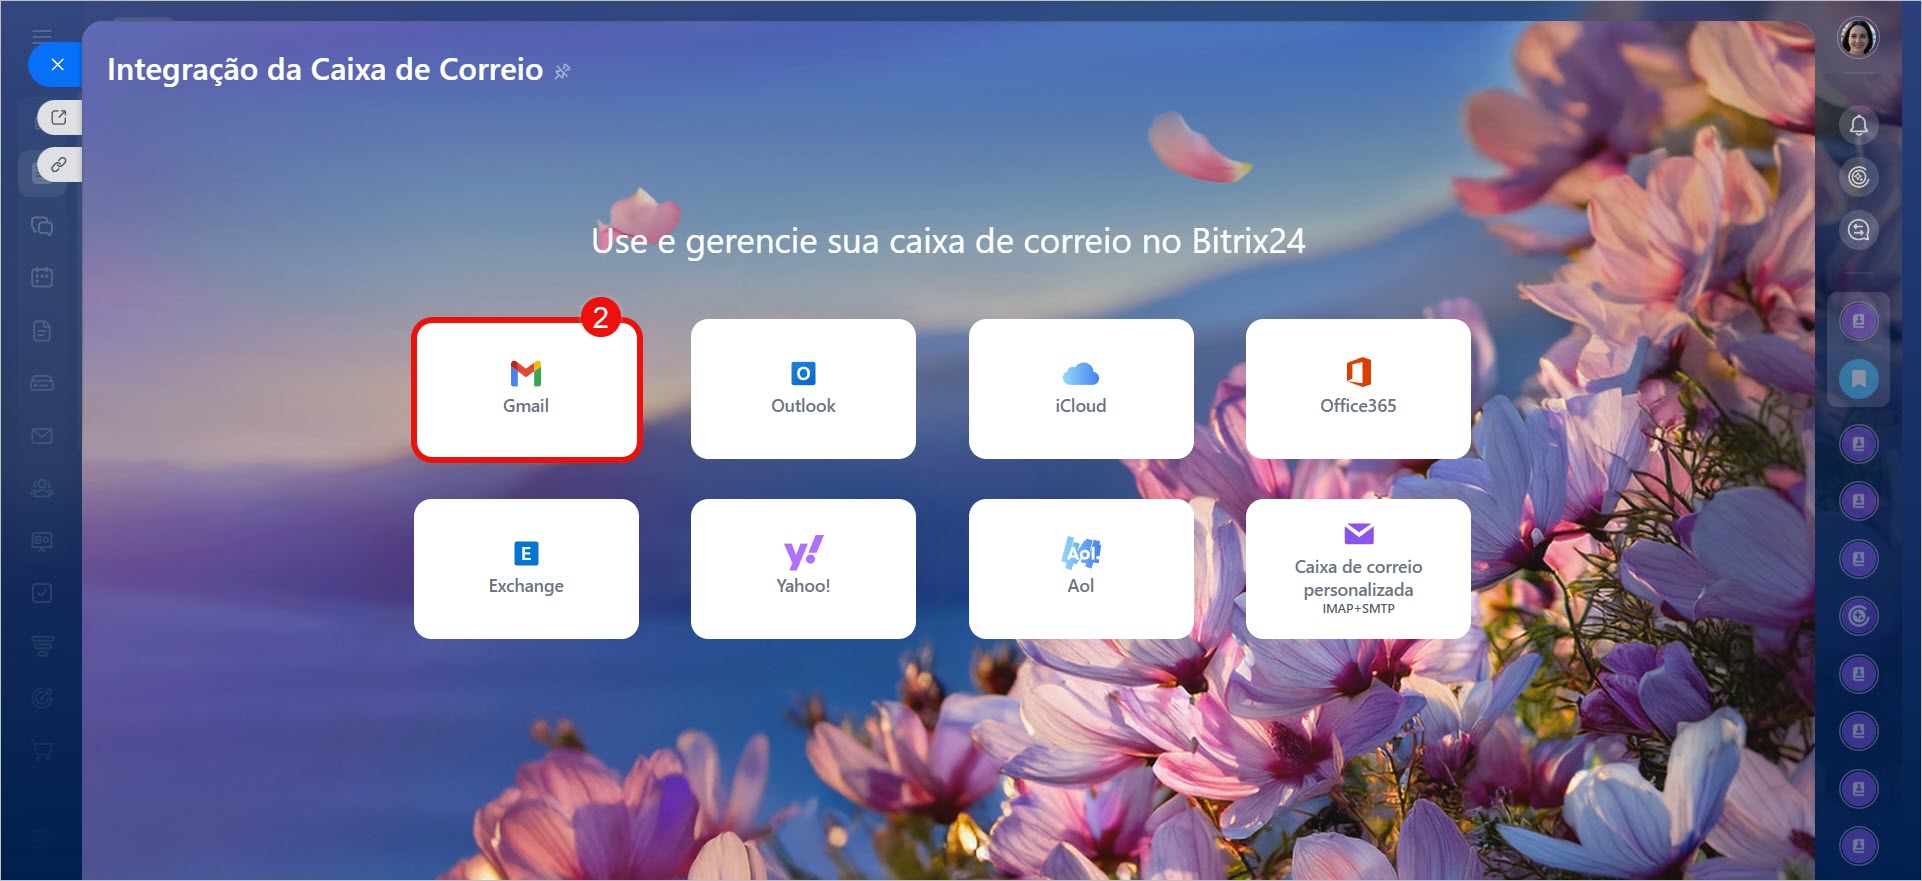
Task: Open the mail envelope icon in left sidebar
Action: coord(42,436)
